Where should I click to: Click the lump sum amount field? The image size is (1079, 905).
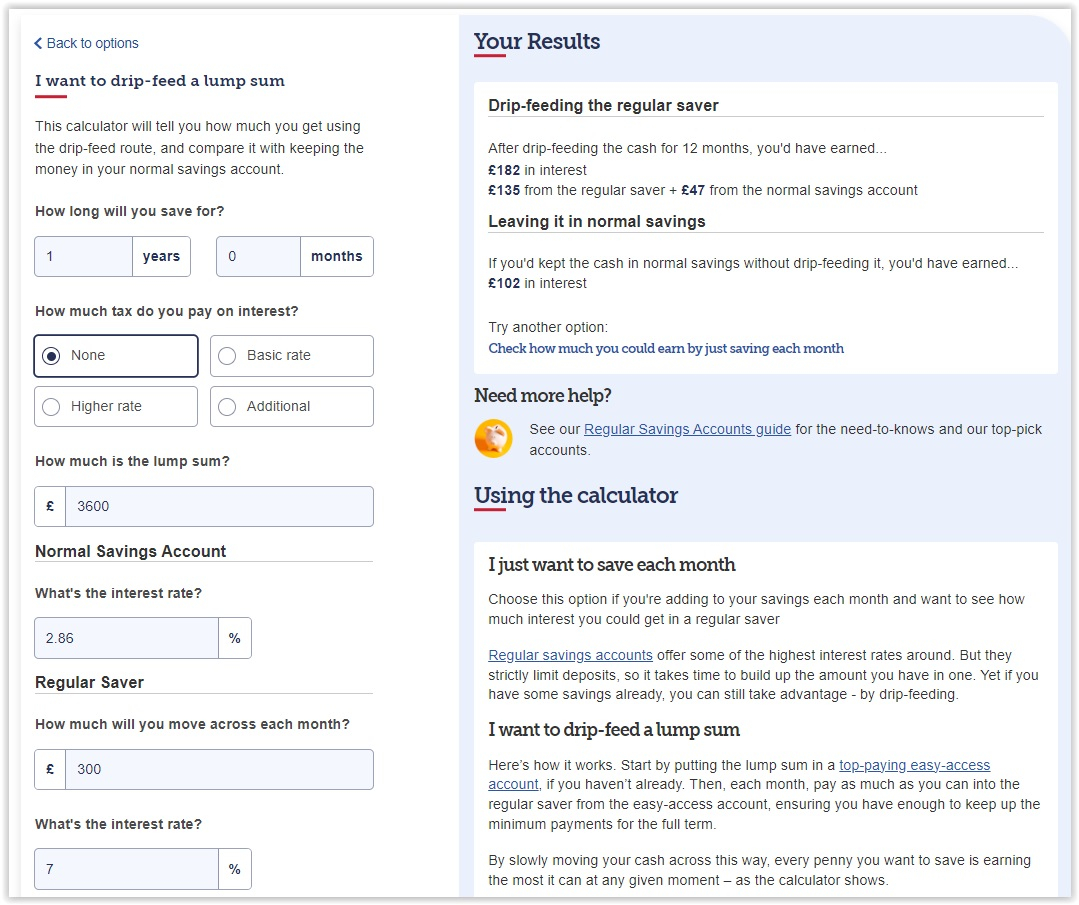tap(218, 507)
